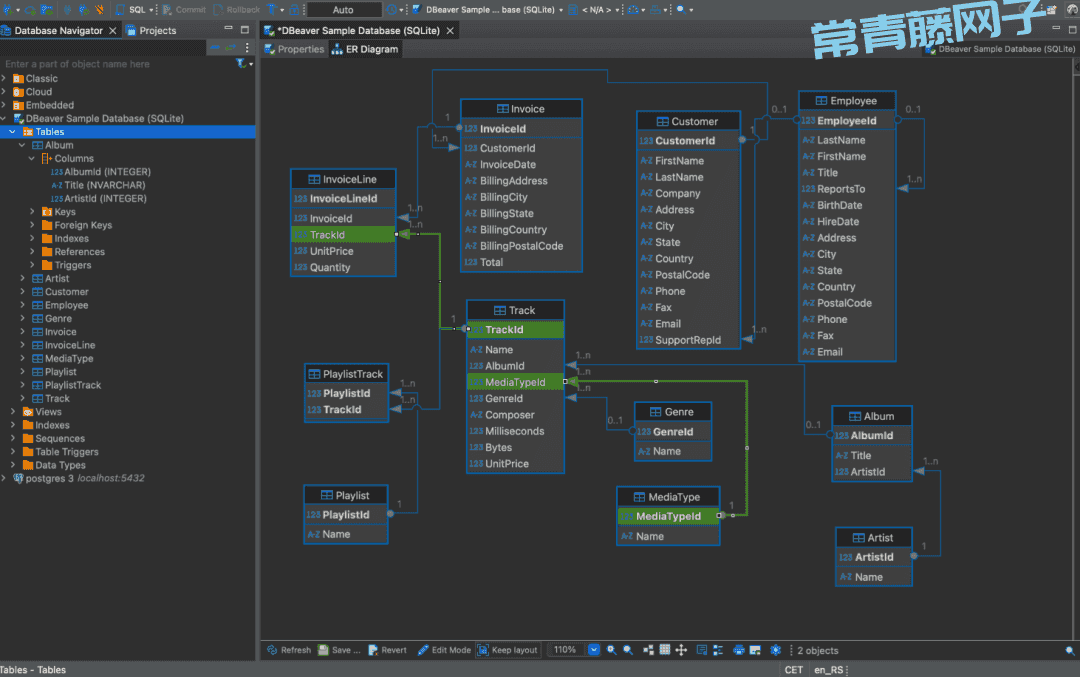Viewport: 1080px width, 677px height.
Task: Click the link with editor arrows icon
Action: (231, 48)
